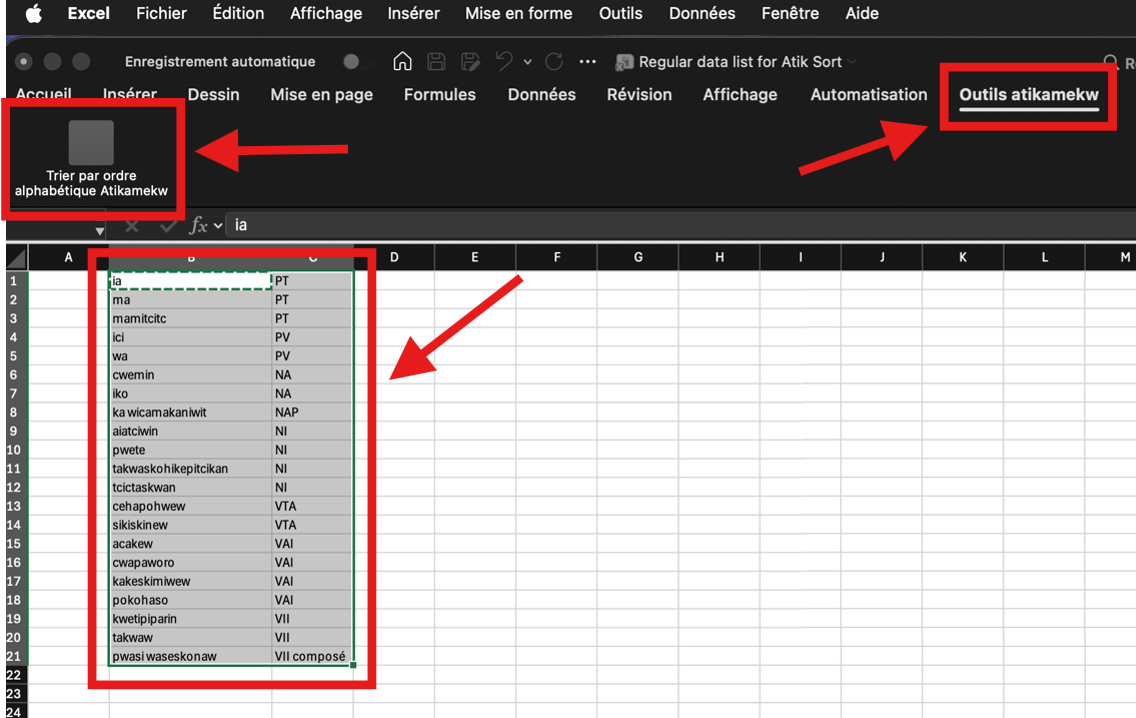This screenshot has height=718, width=1136.
Task: Open the Excel application menu
Action: (88, 13)
